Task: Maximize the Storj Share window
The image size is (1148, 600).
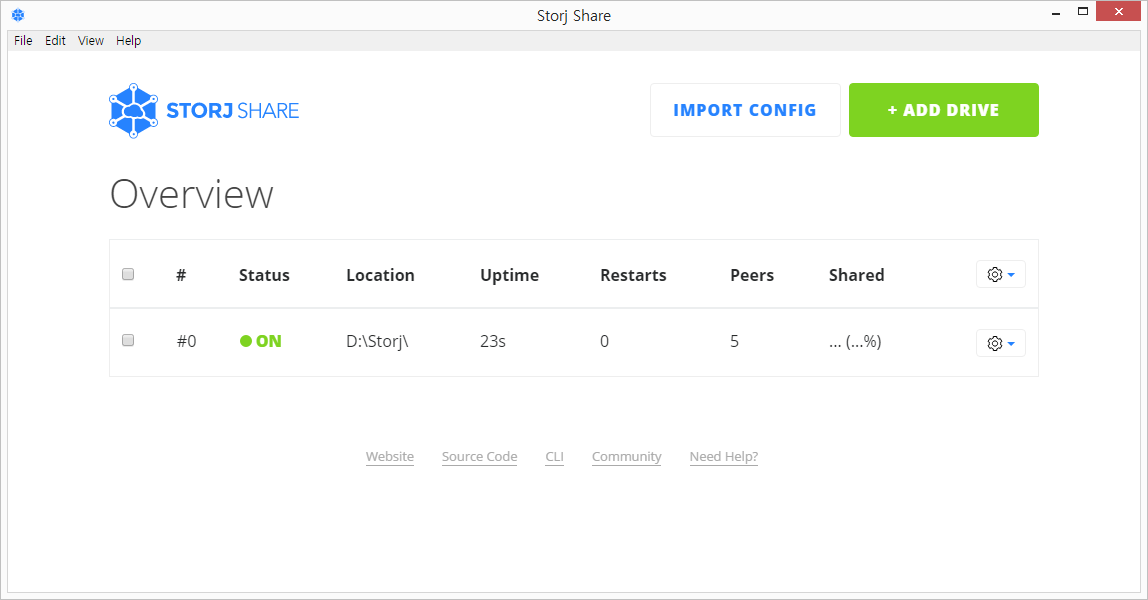Action: pyautogui.click(x=1083, y=12)
